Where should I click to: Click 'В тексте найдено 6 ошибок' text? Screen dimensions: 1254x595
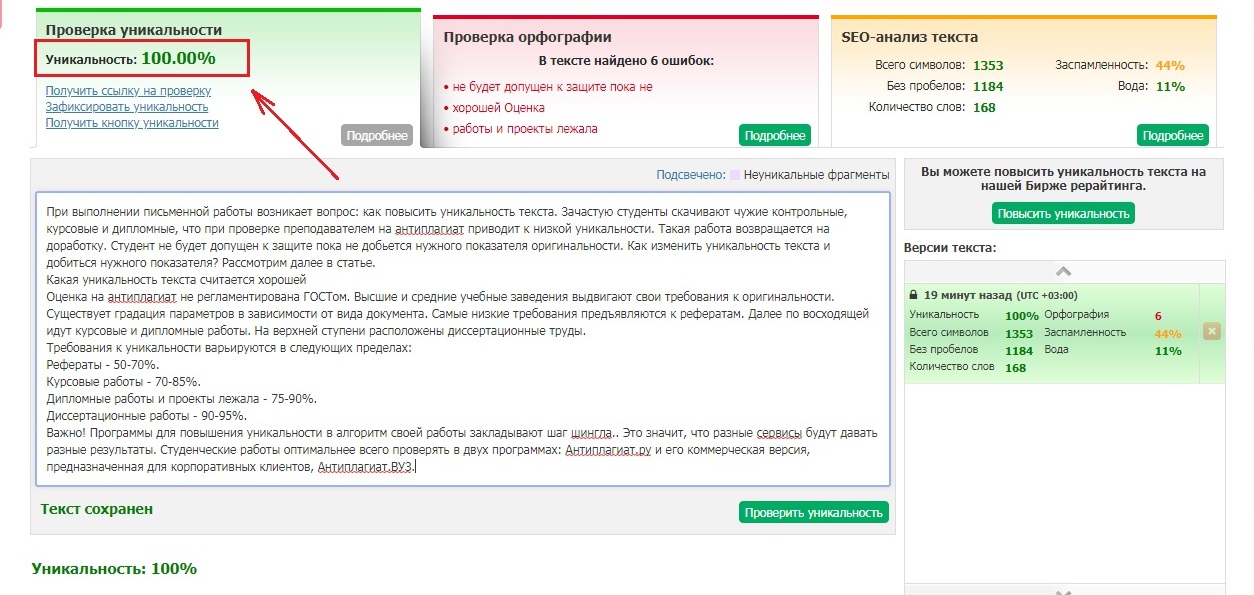(626, 61)
